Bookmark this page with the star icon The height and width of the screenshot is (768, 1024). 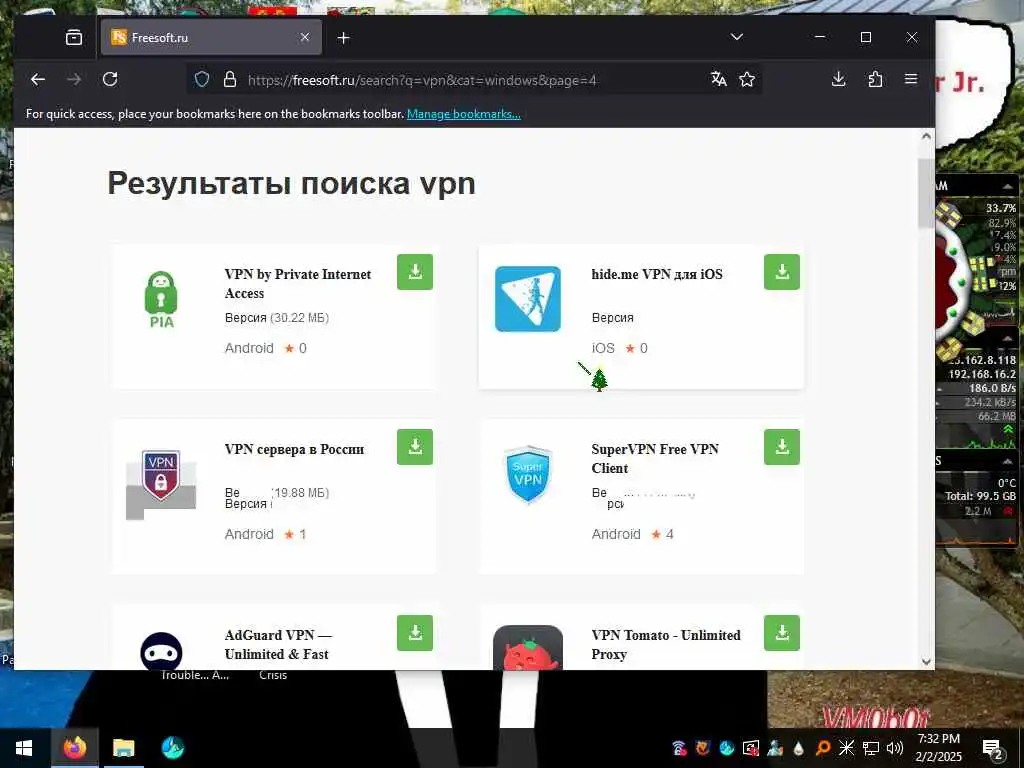[747, 80]
